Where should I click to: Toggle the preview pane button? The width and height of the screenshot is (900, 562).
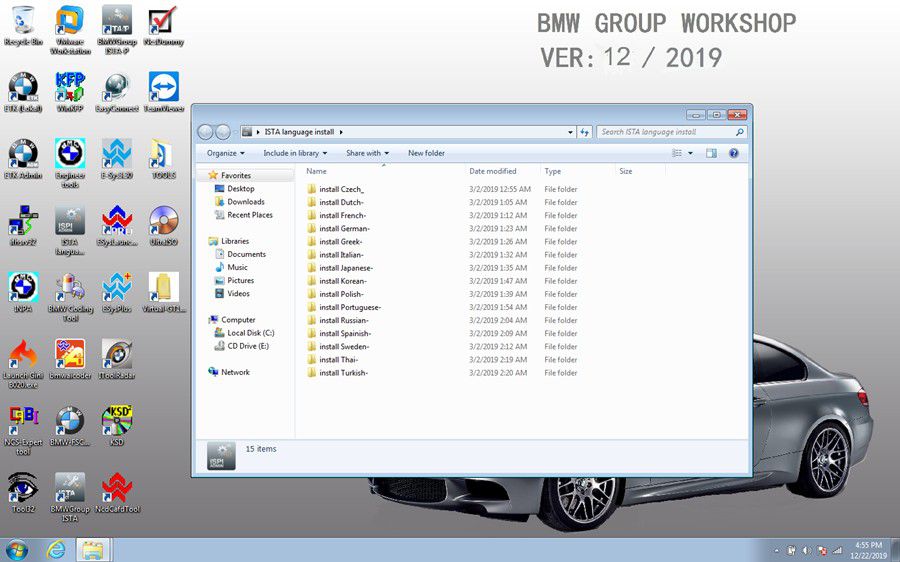[711, 153]
